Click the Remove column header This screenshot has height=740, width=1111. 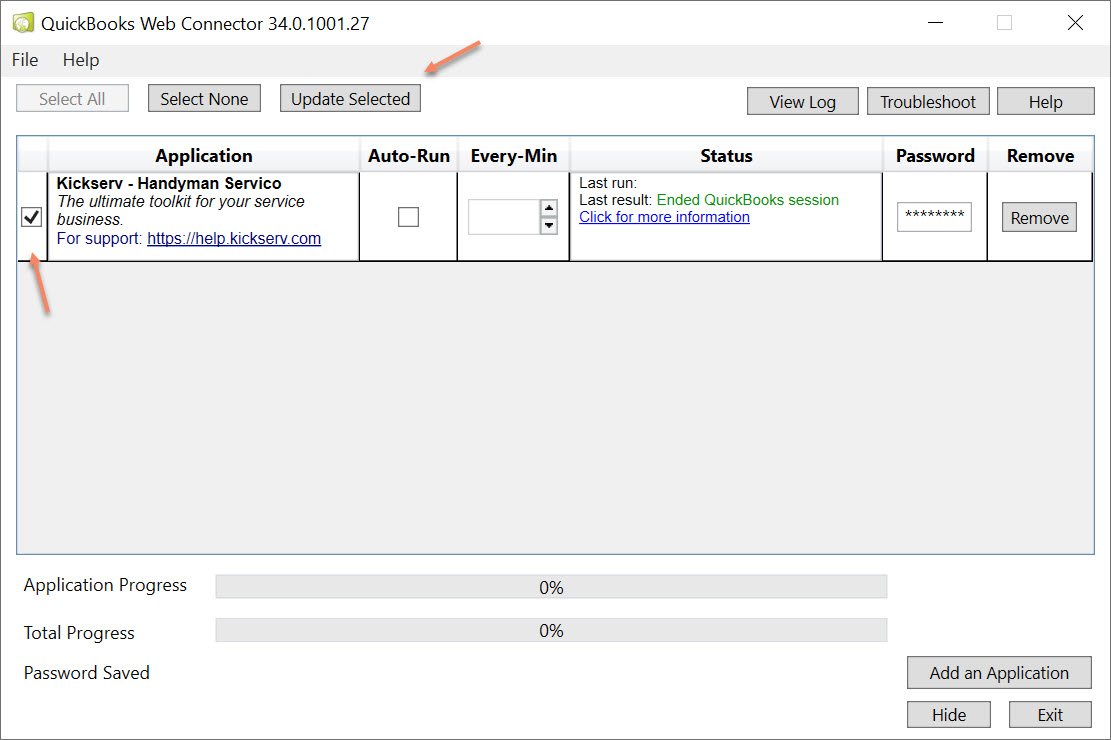pyautogui.click(x=1040, y=155)
